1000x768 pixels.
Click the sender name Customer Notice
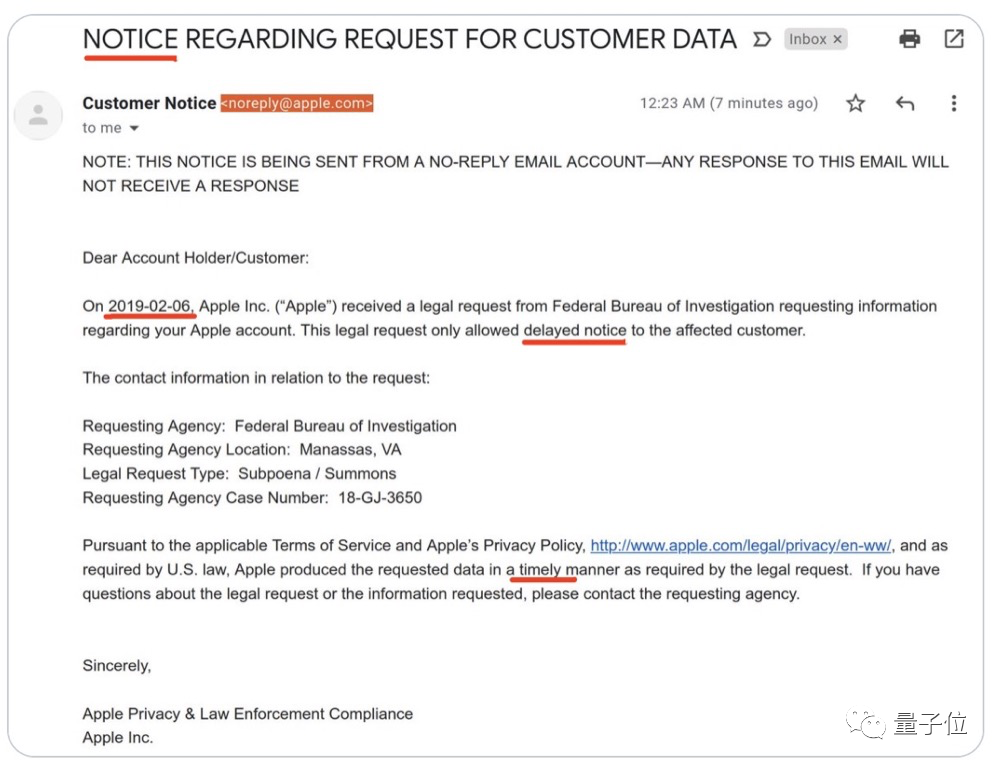point(149,103)
